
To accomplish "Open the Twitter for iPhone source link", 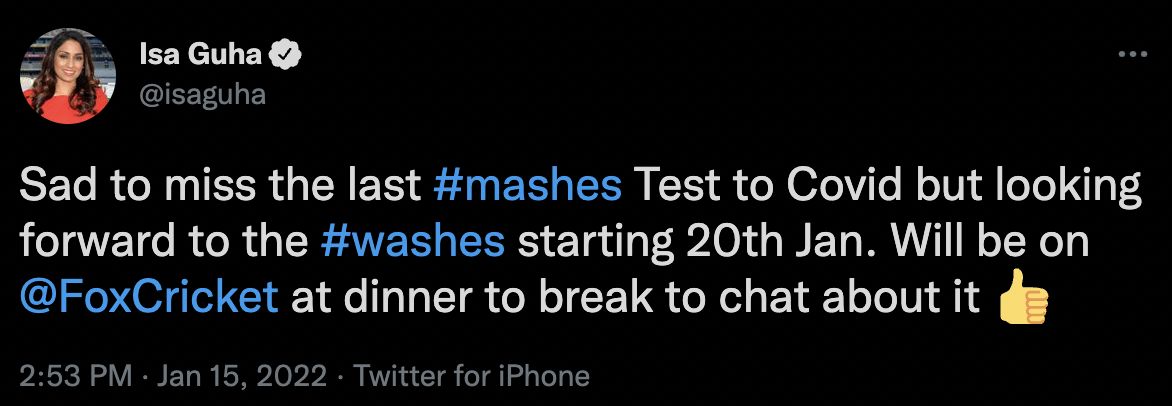I will pos(471,376).
